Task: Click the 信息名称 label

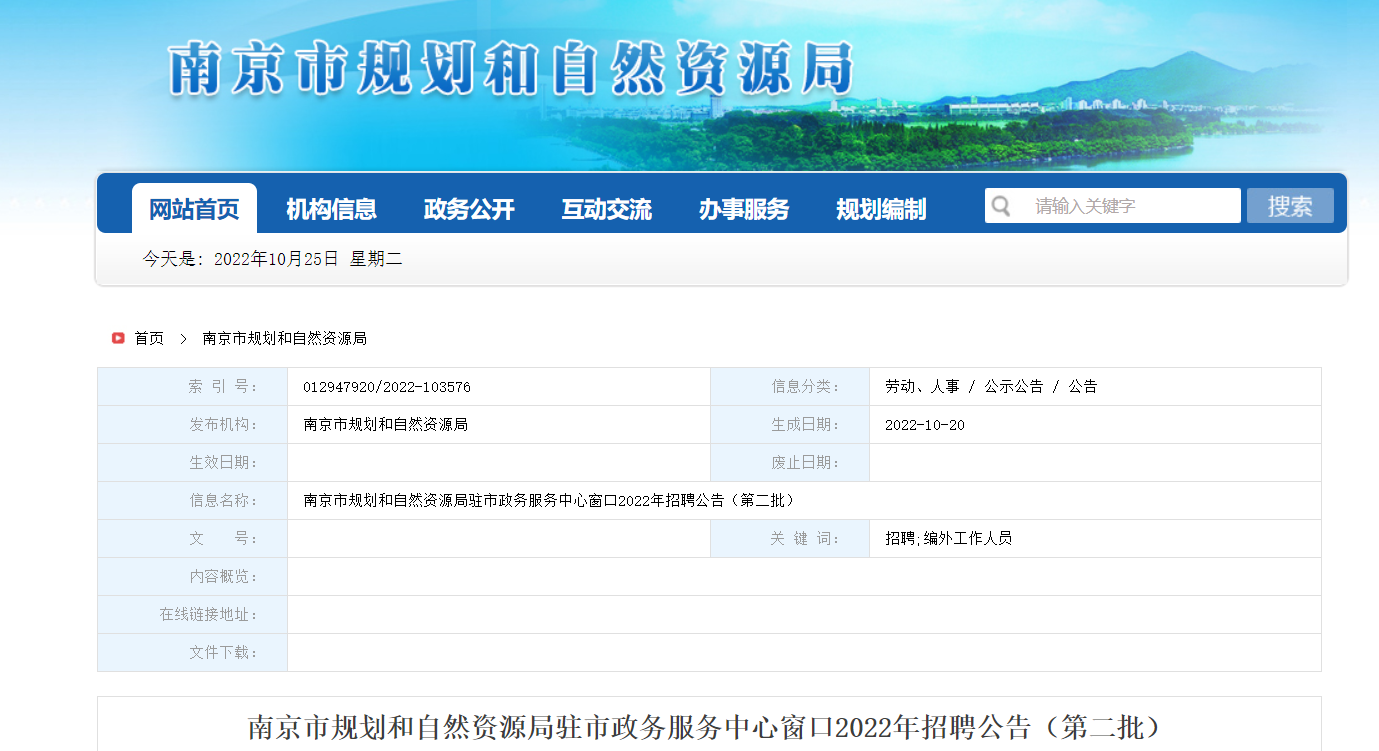Action: 223,500
